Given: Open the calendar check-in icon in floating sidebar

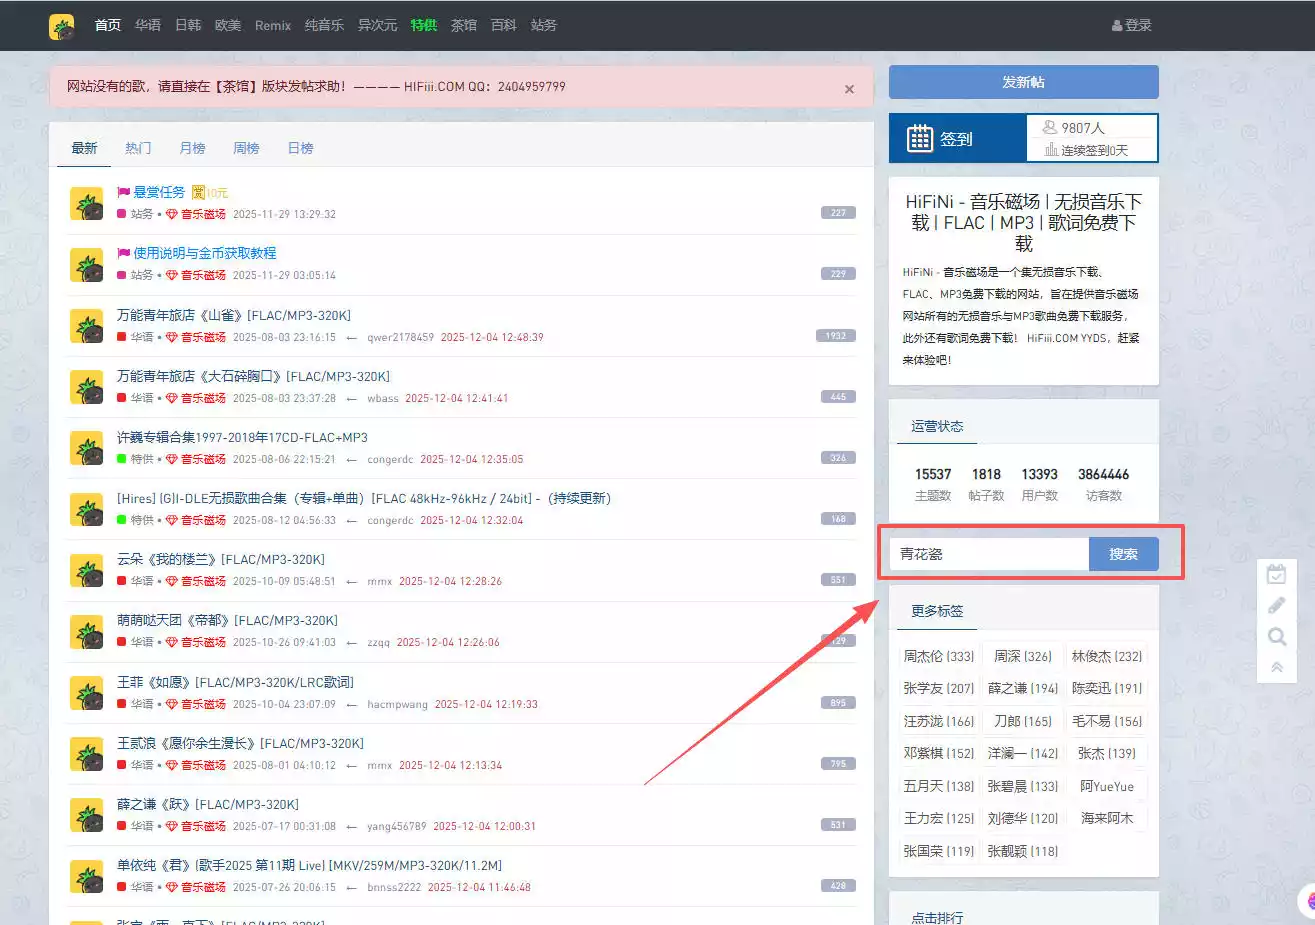Looking at the screenshot, I should [1277, 574].
